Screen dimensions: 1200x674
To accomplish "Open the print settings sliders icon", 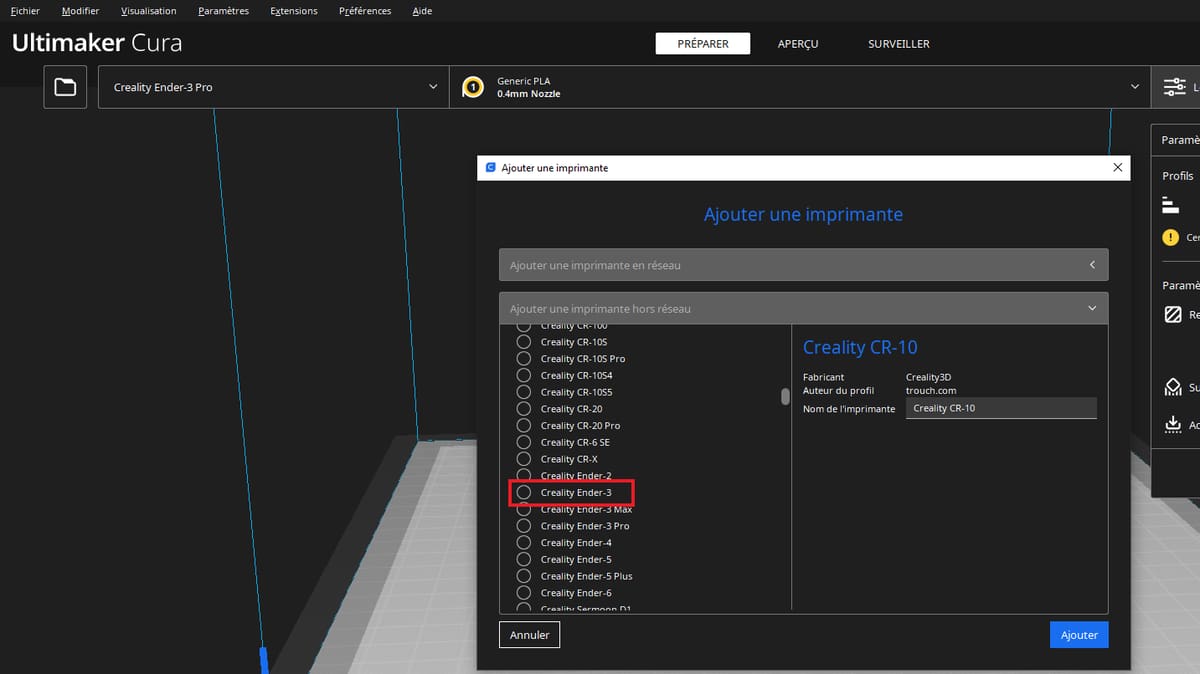I will pos(1174,87).
